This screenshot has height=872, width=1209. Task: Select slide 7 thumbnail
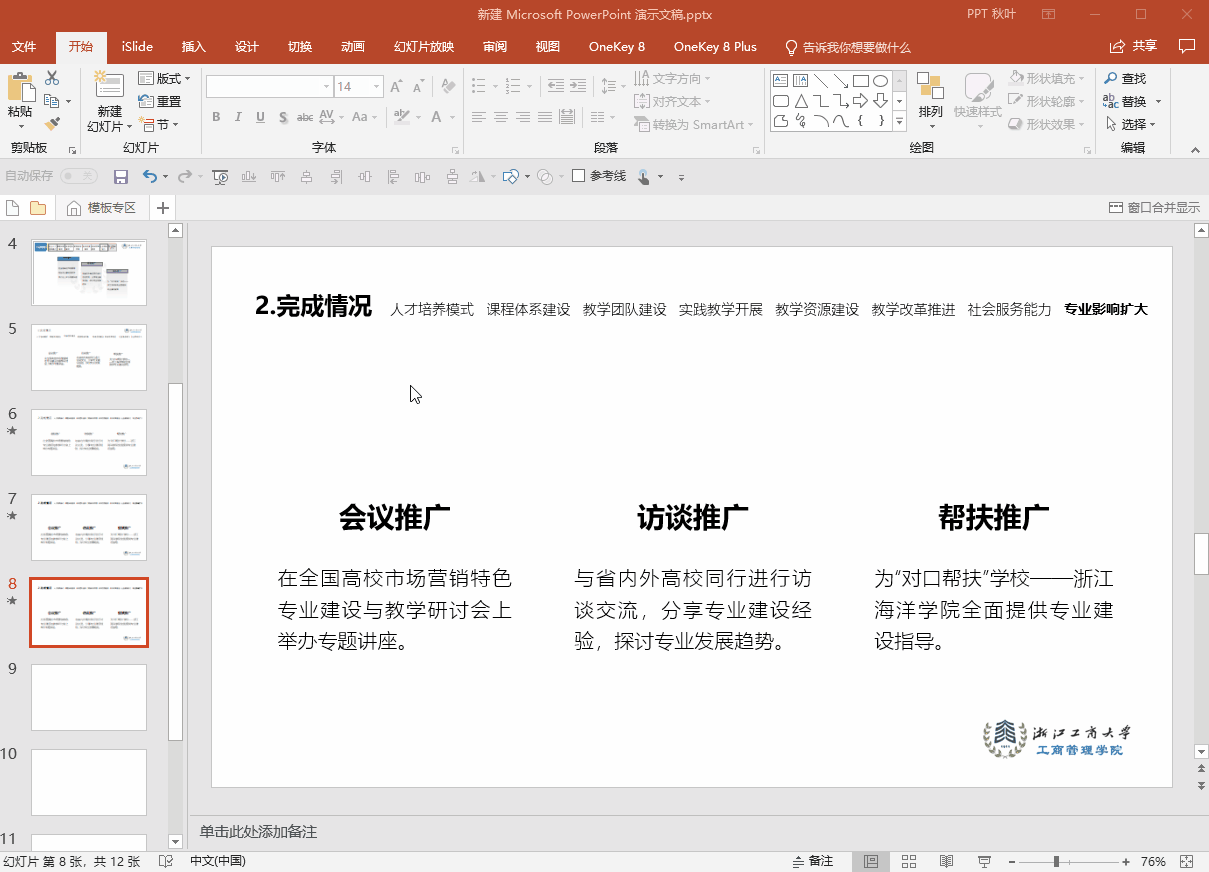89,527
